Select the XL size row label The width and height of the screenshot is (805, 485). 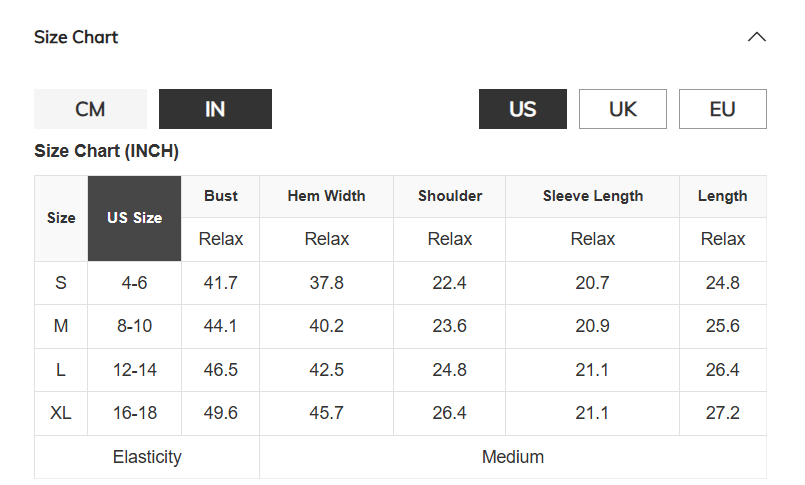[x=61, y=413]
